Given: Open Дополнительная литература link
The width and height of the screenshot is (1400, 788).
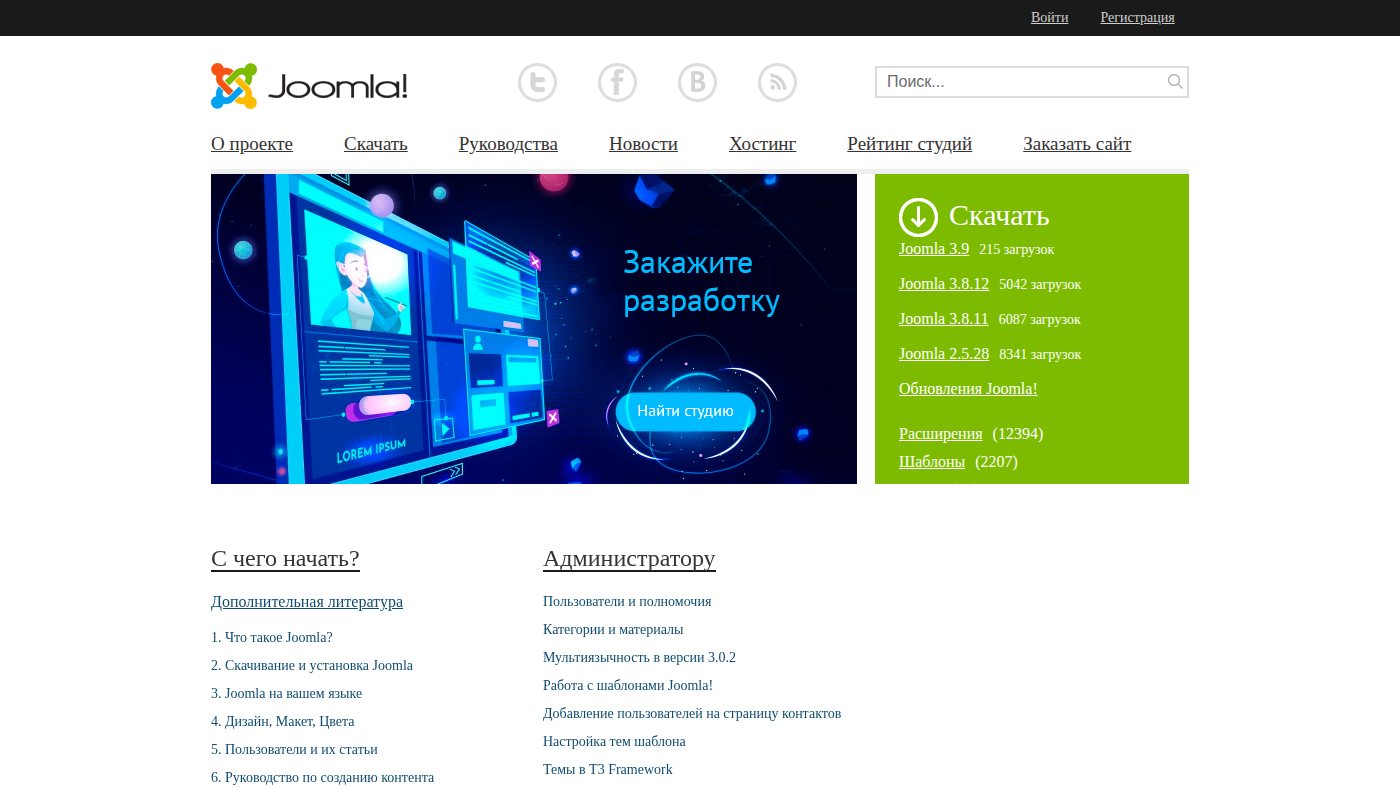Looking at the screenshot, I should click(x=307, y=602).
